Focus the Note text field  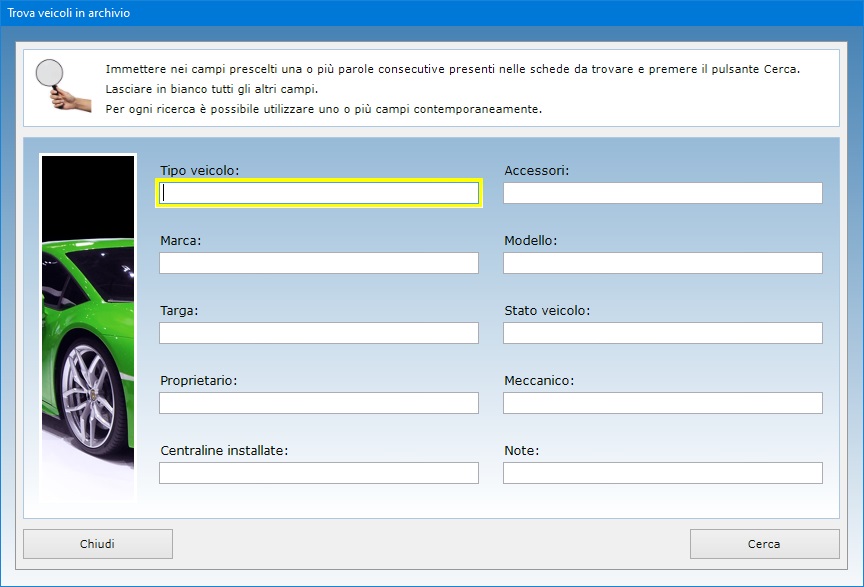662,473
